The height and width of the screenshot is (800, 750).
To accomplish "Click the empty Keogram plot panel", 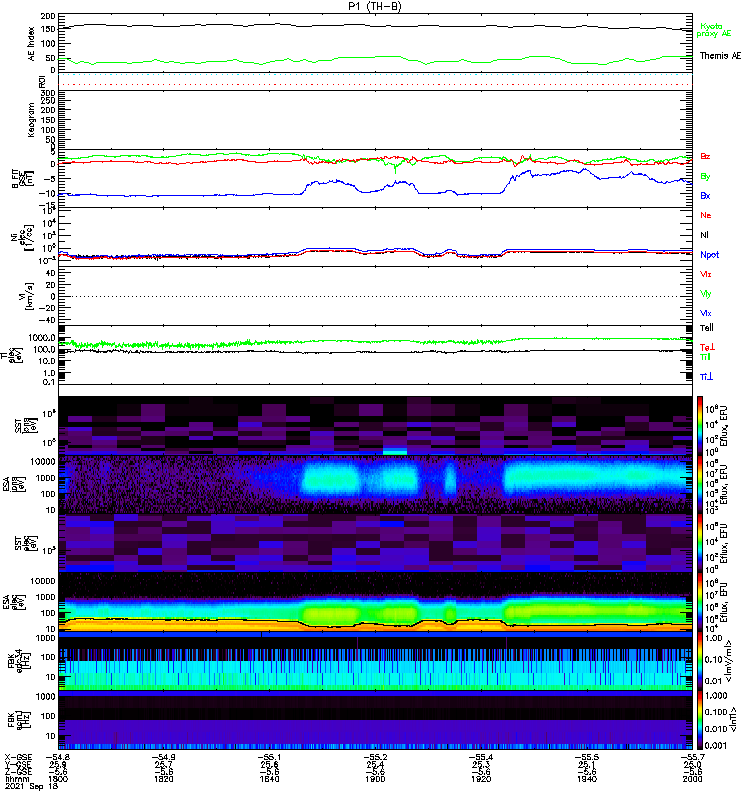I will (x=376, y=120).
